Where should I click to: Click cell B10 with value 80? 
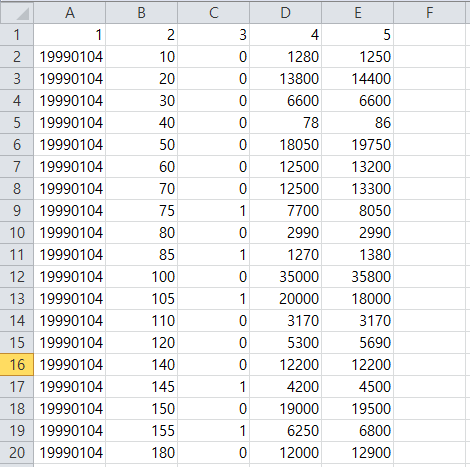tap(142, 233)
